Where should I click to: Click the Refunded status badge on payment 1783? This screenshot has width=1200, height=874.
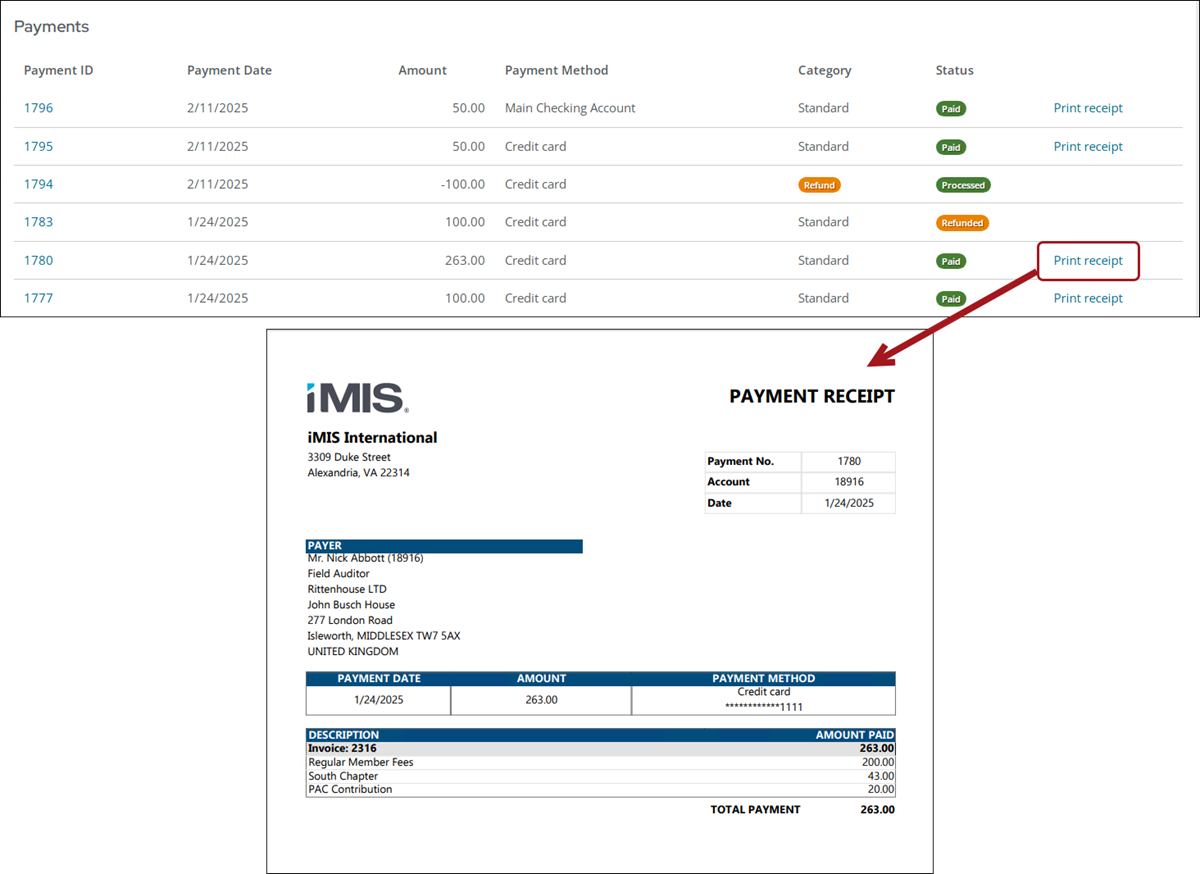pos(962,222)
